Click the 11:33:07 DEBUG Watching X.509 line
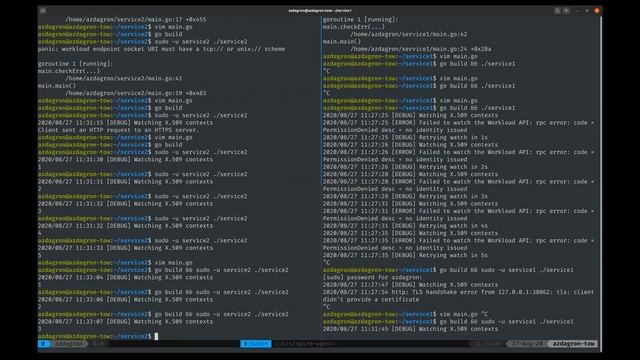This screenshot has width=640, height=360. tap(125, 322)
